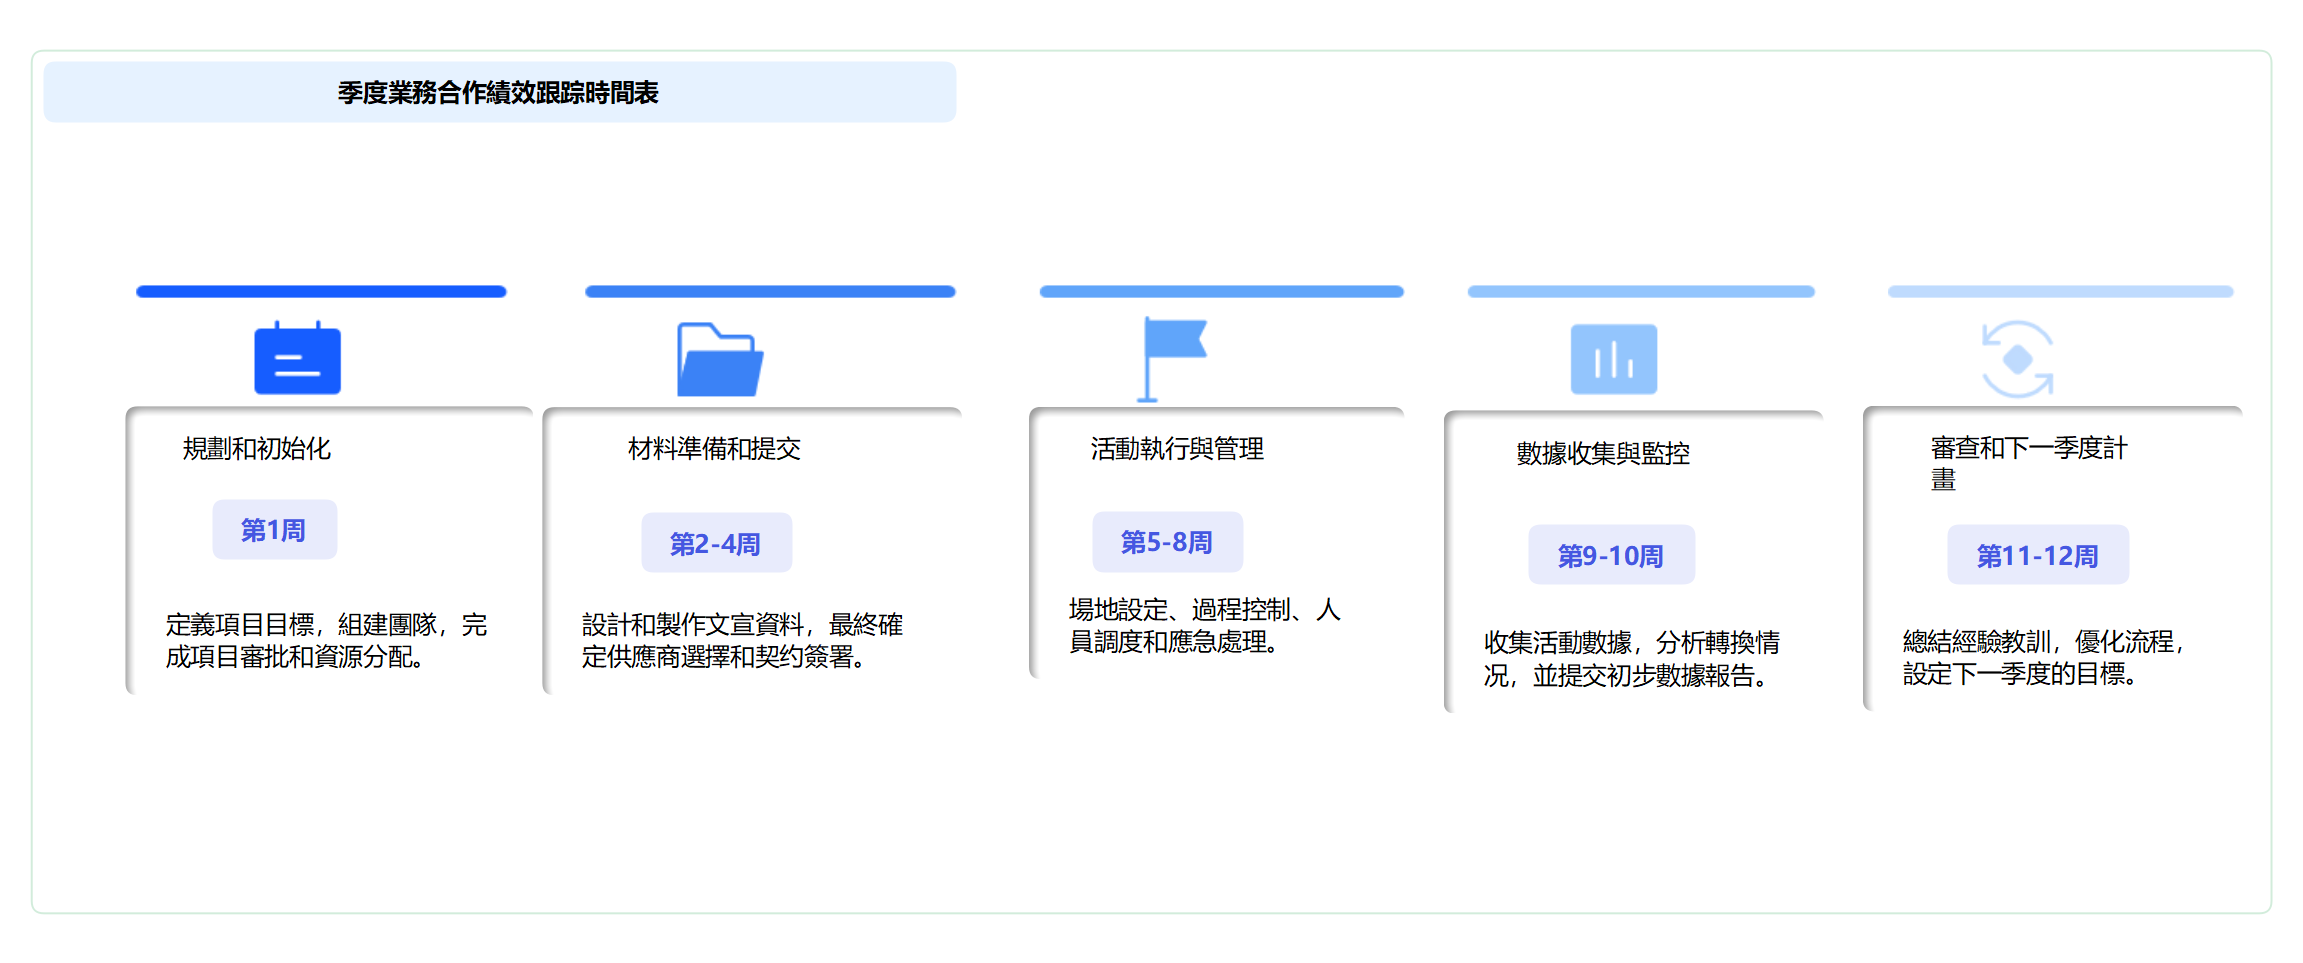Click the refresh cycle icon
Viewport: 2303px width, 963px height.
point(2017,359)
